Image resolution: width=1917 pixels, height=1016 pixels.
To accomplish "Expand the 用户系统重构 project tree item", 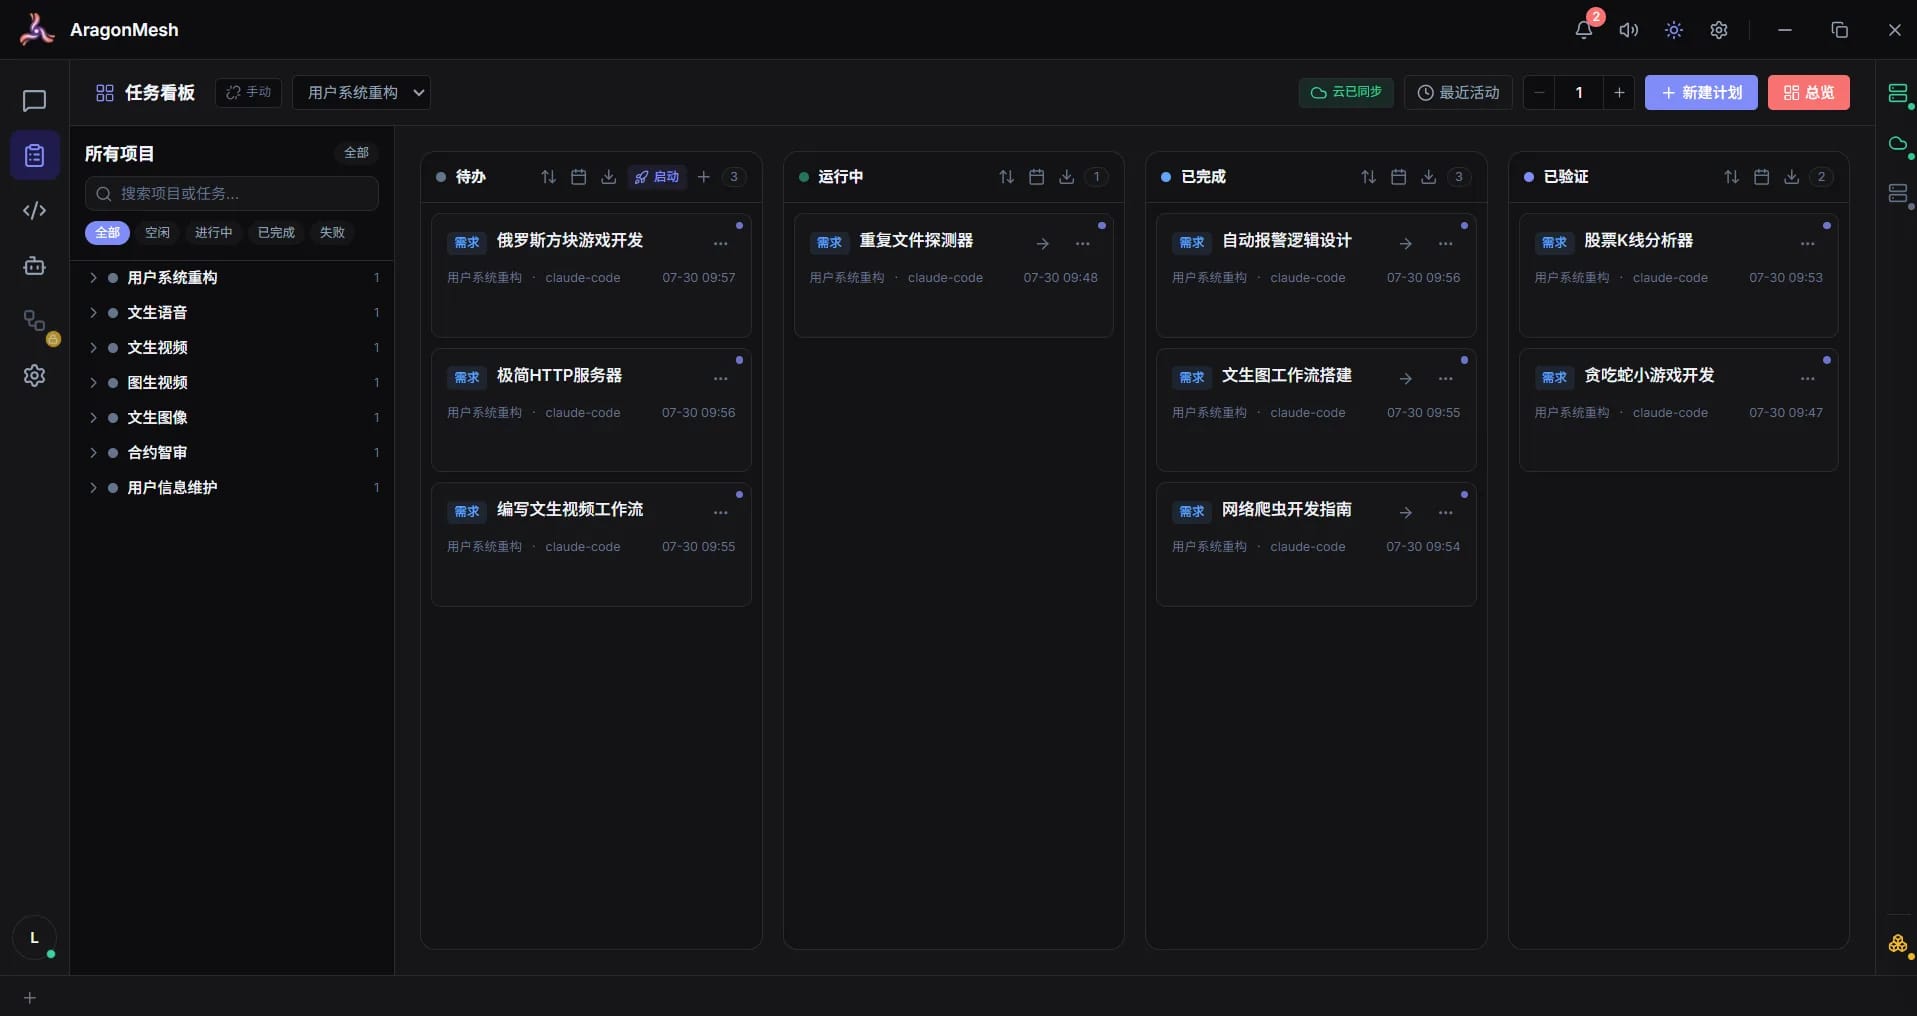I will click(93, 277).
